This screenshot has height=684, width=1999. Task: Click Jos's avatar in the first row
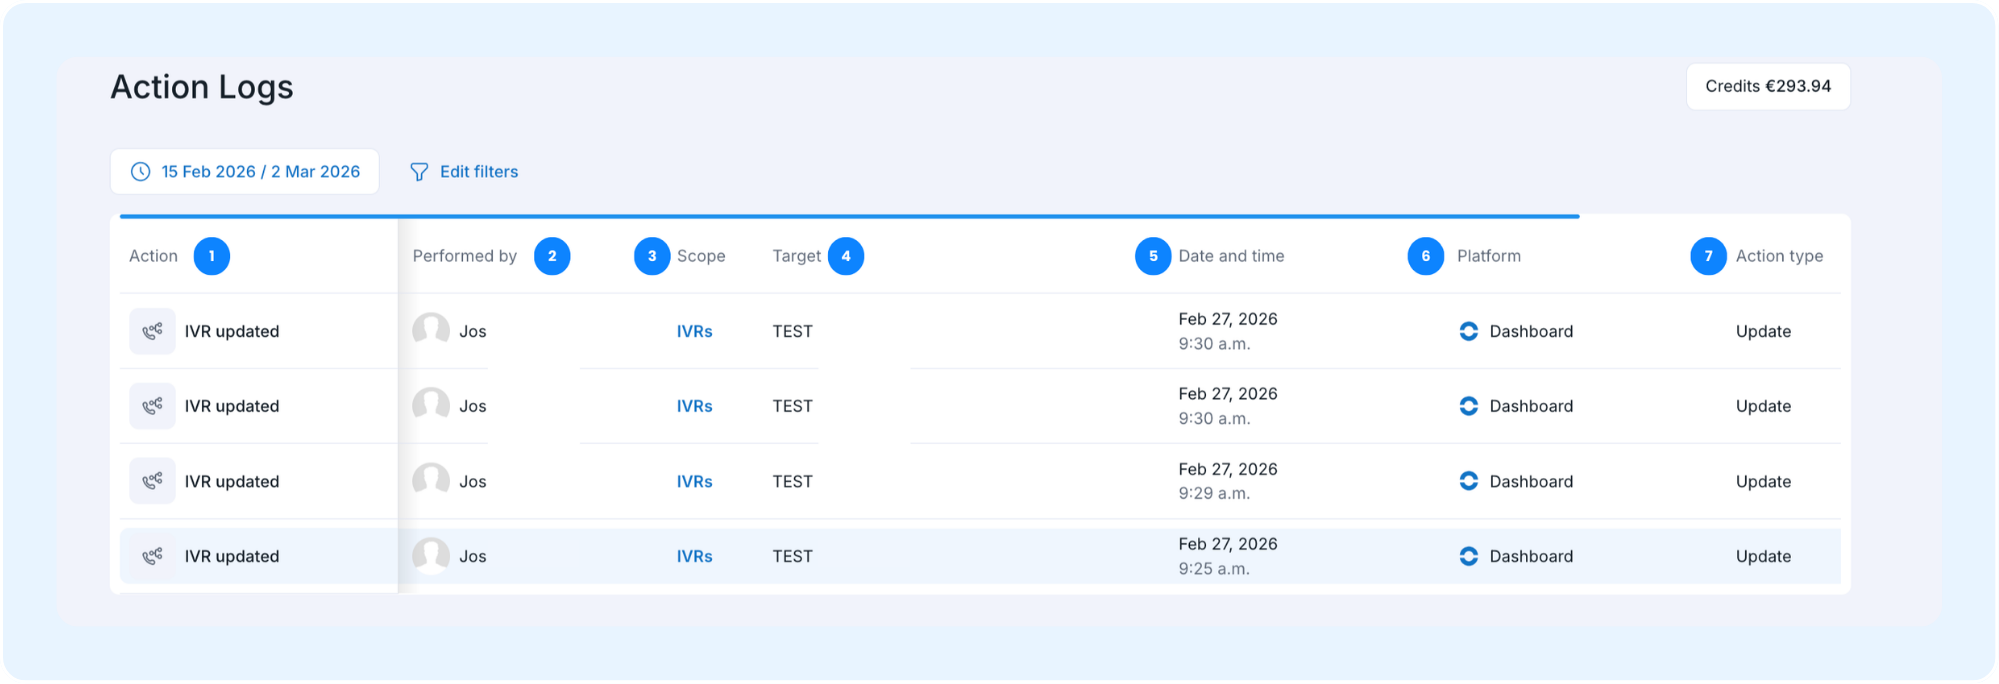431,330
